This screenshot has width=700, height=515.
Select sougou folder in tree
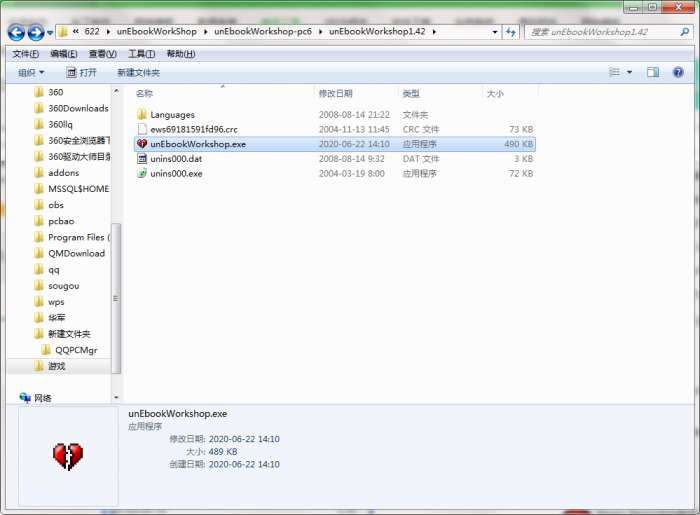[x=63, y=286]
